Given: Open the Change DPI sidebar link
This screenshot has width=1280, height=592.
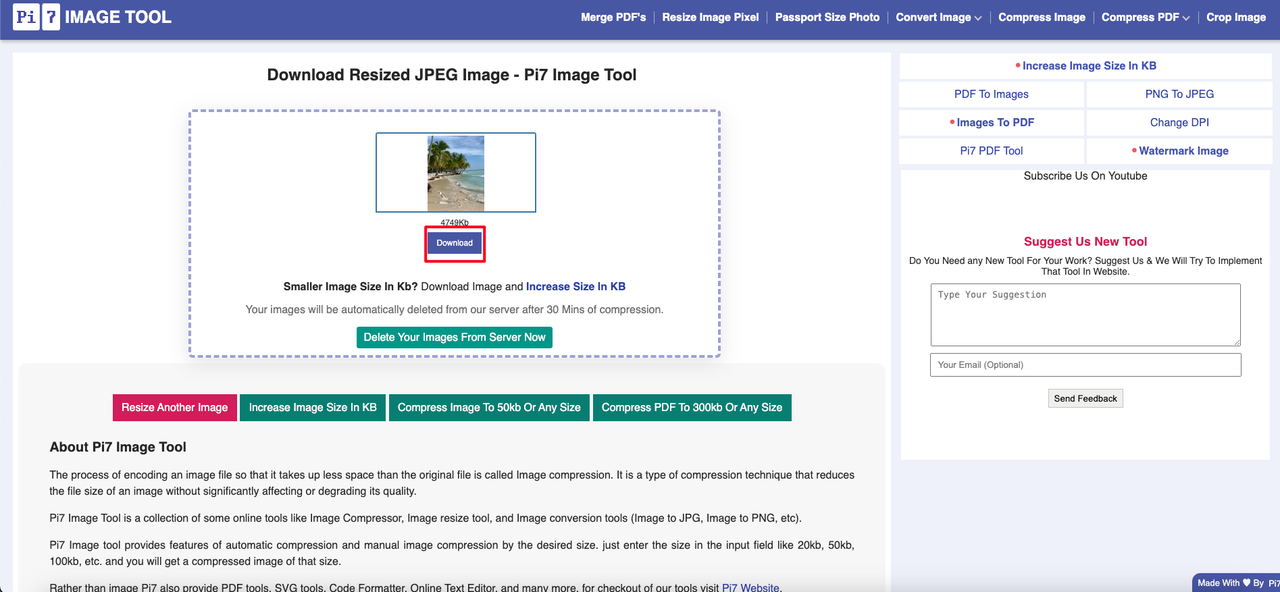Looking at the screenshot, I should point(1179,122).
